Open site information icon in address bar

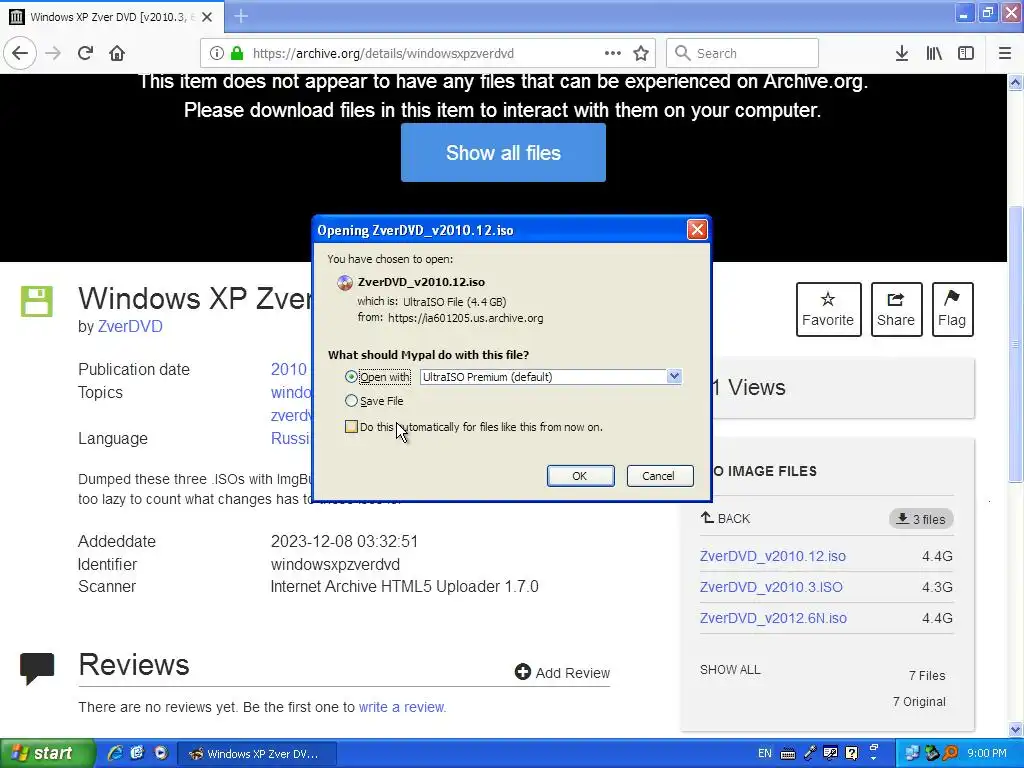pos(217,54)
